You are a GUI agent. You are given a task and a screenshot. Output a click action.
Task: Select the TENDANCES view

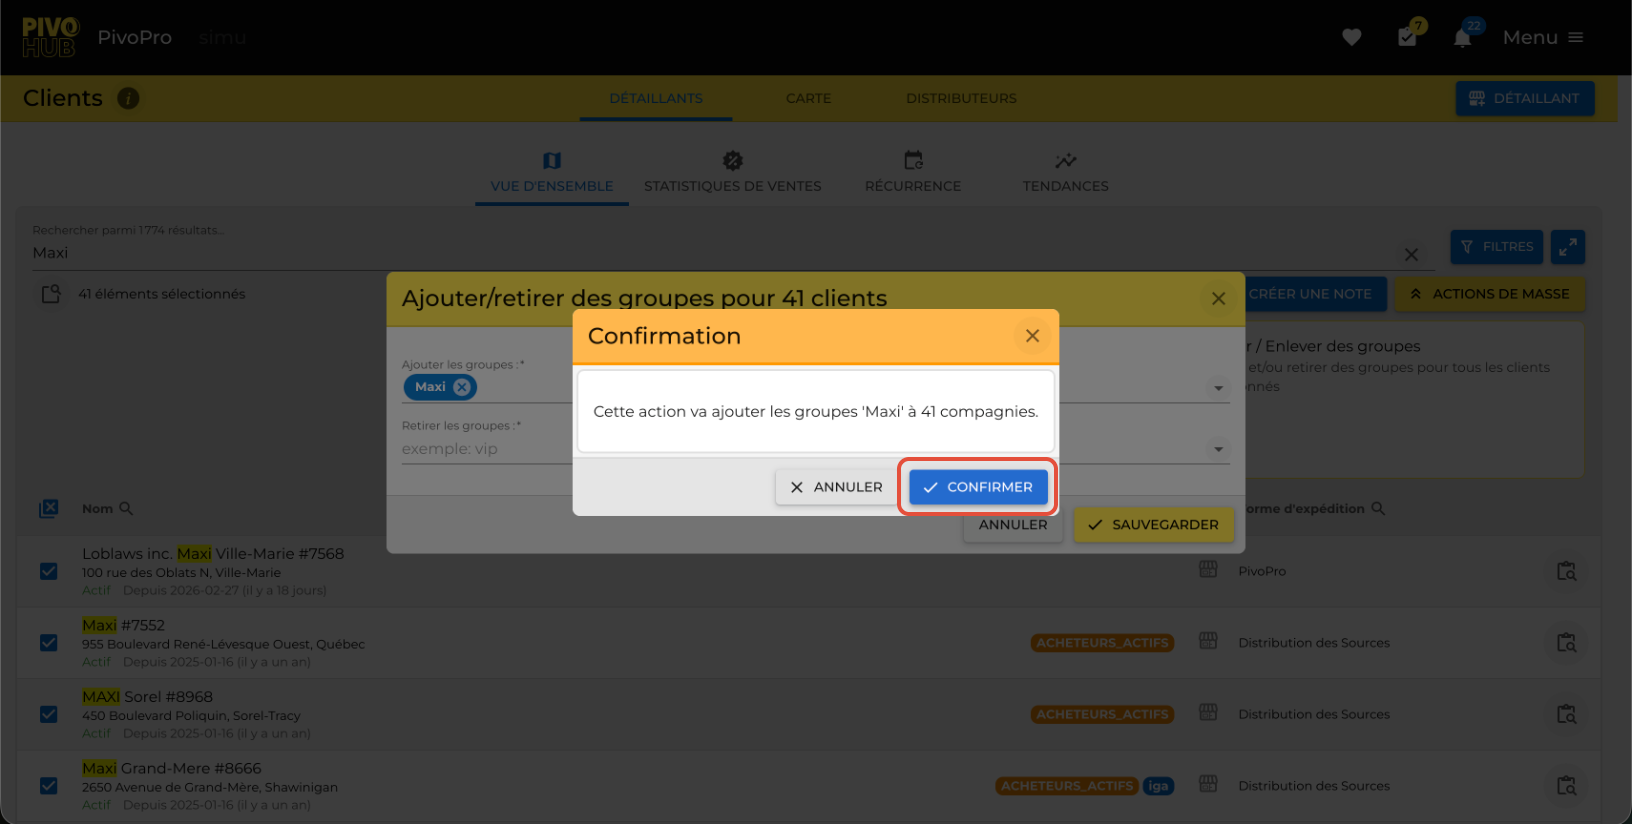[1065, 173]
